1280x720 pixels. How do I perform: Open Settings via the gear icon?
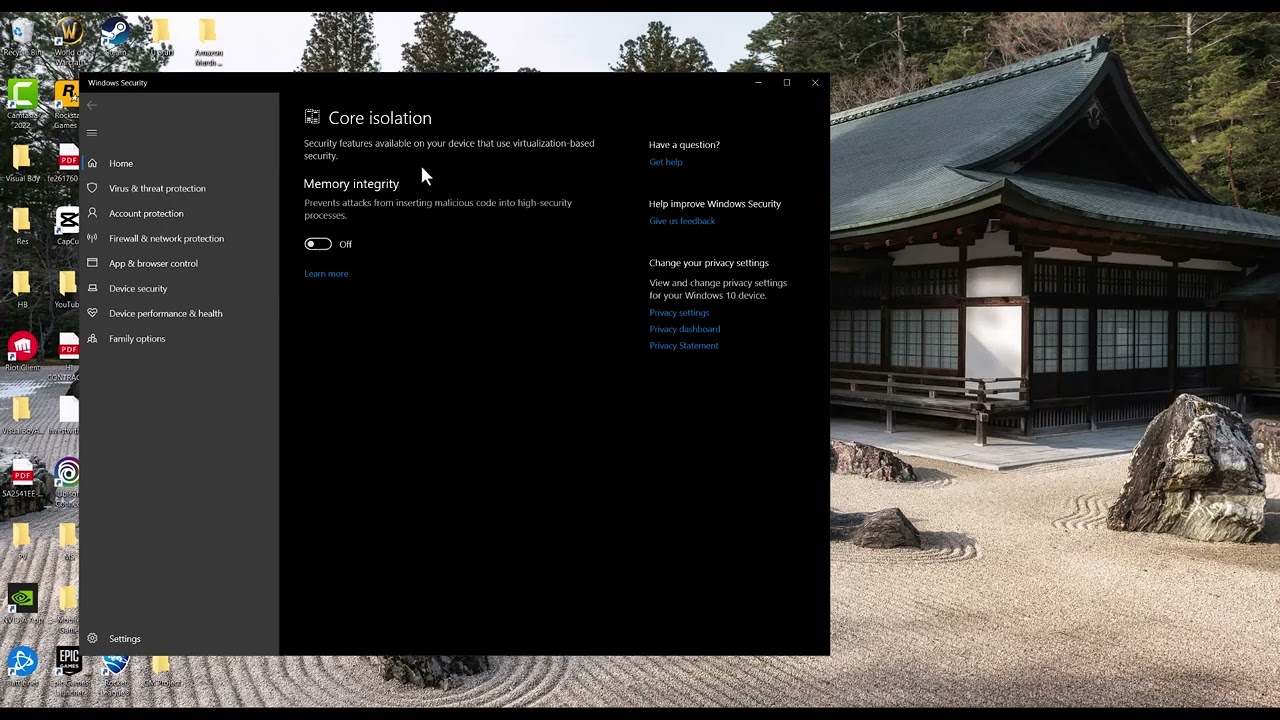(92, 638)
